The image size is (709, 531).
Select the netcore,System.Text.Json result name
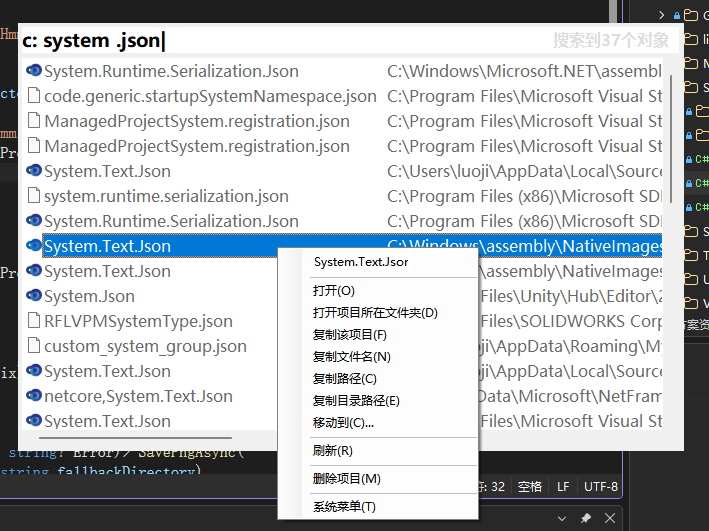point(138,396)
